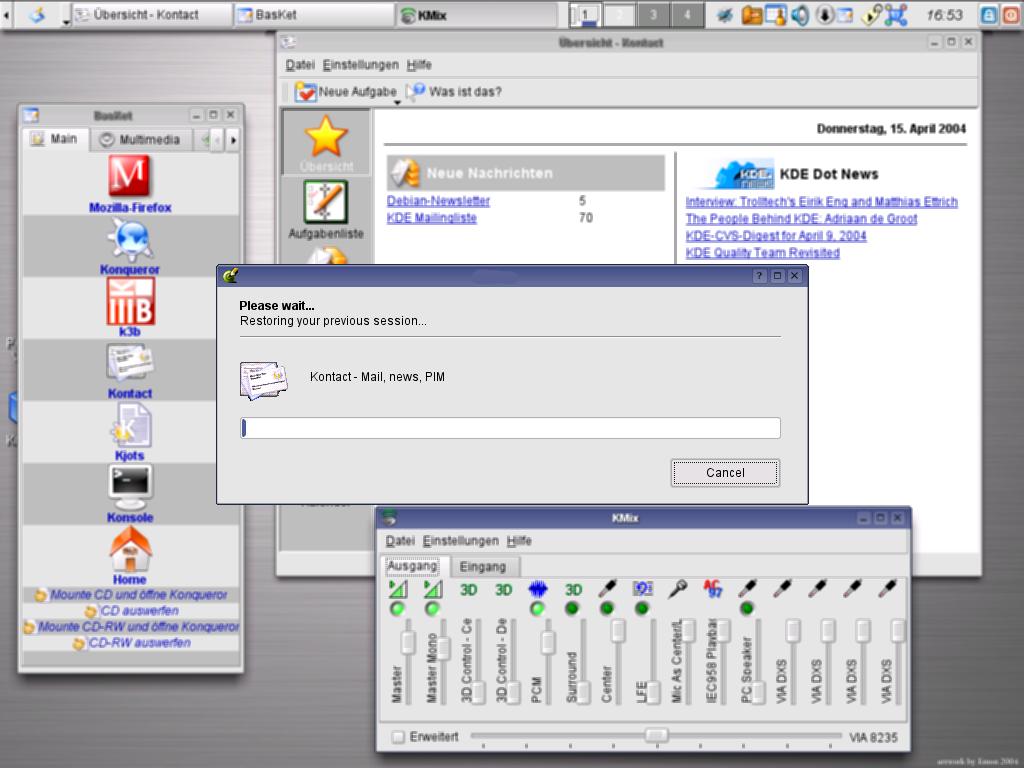
Task: Open Neue Aufgabe dropdown arrow
Action: point(396,103)
